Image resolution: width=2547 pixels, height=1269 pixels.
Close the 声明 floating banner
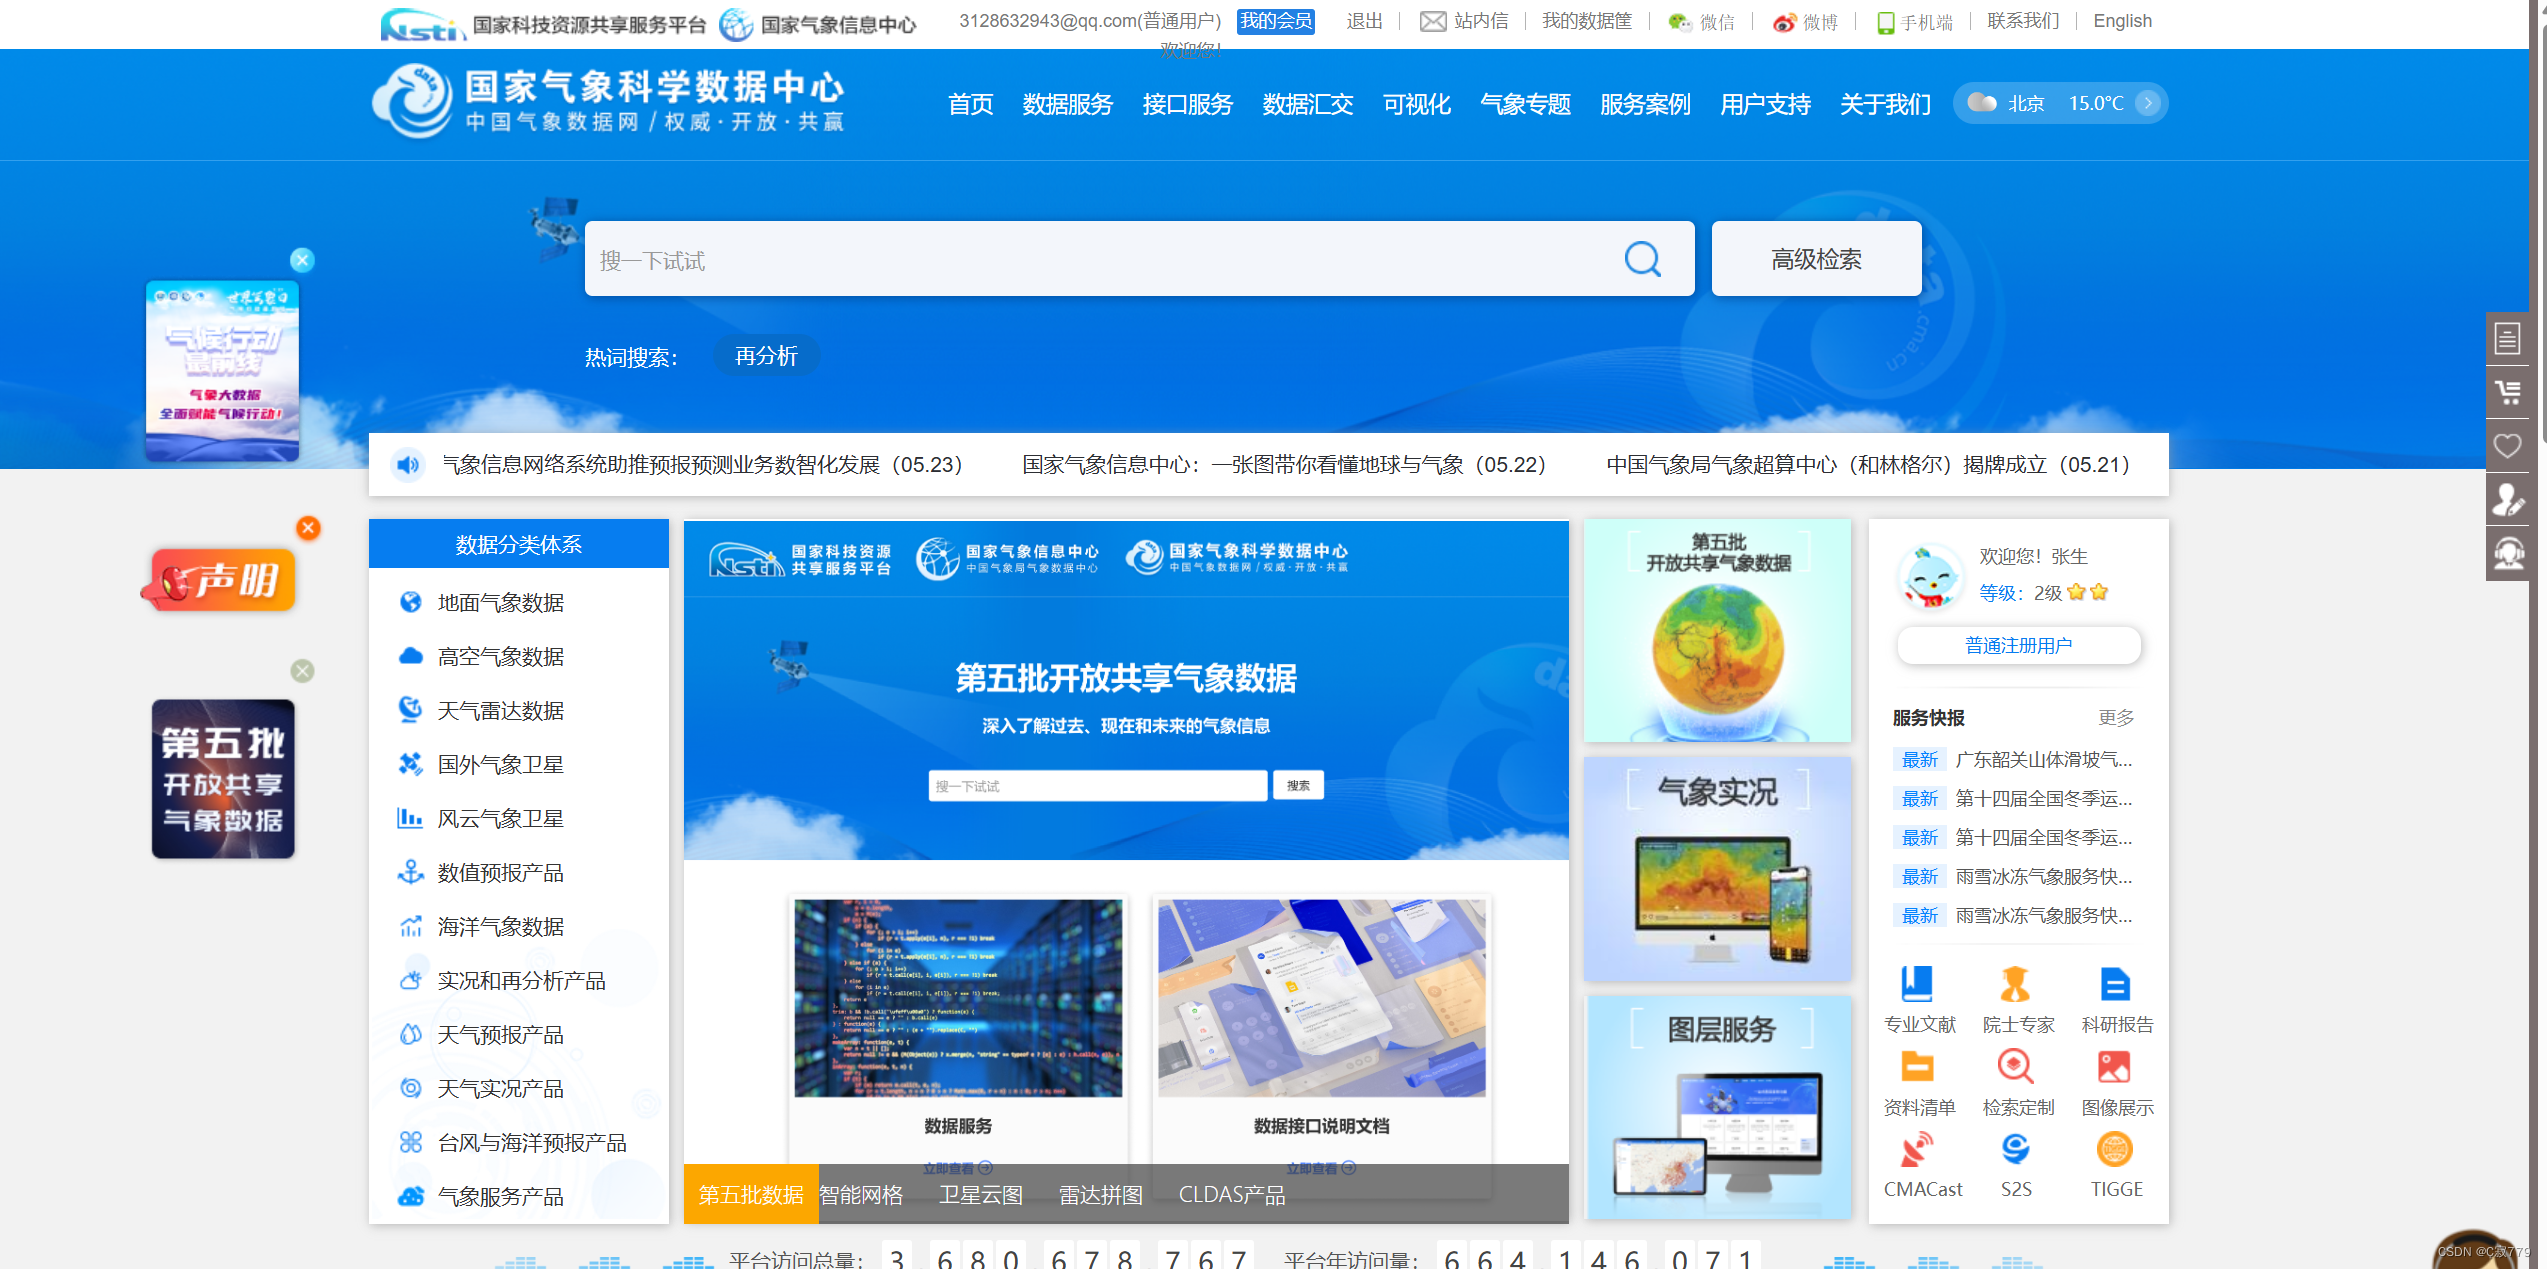pos(308,528)
